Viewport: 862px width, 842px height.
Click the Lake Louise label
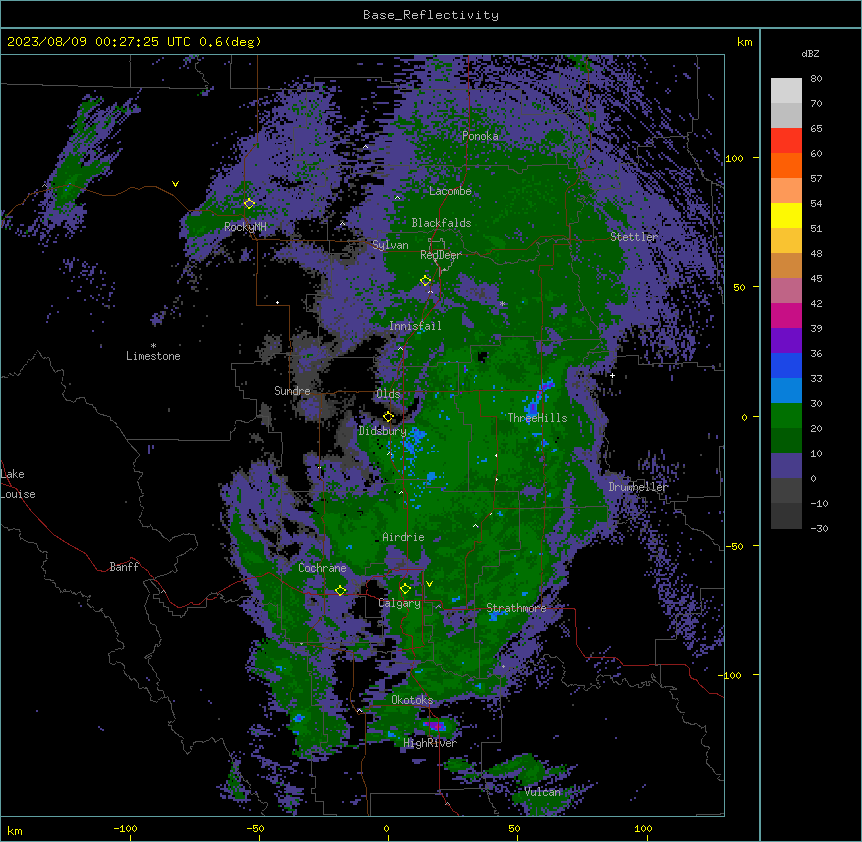coord(18,484)
